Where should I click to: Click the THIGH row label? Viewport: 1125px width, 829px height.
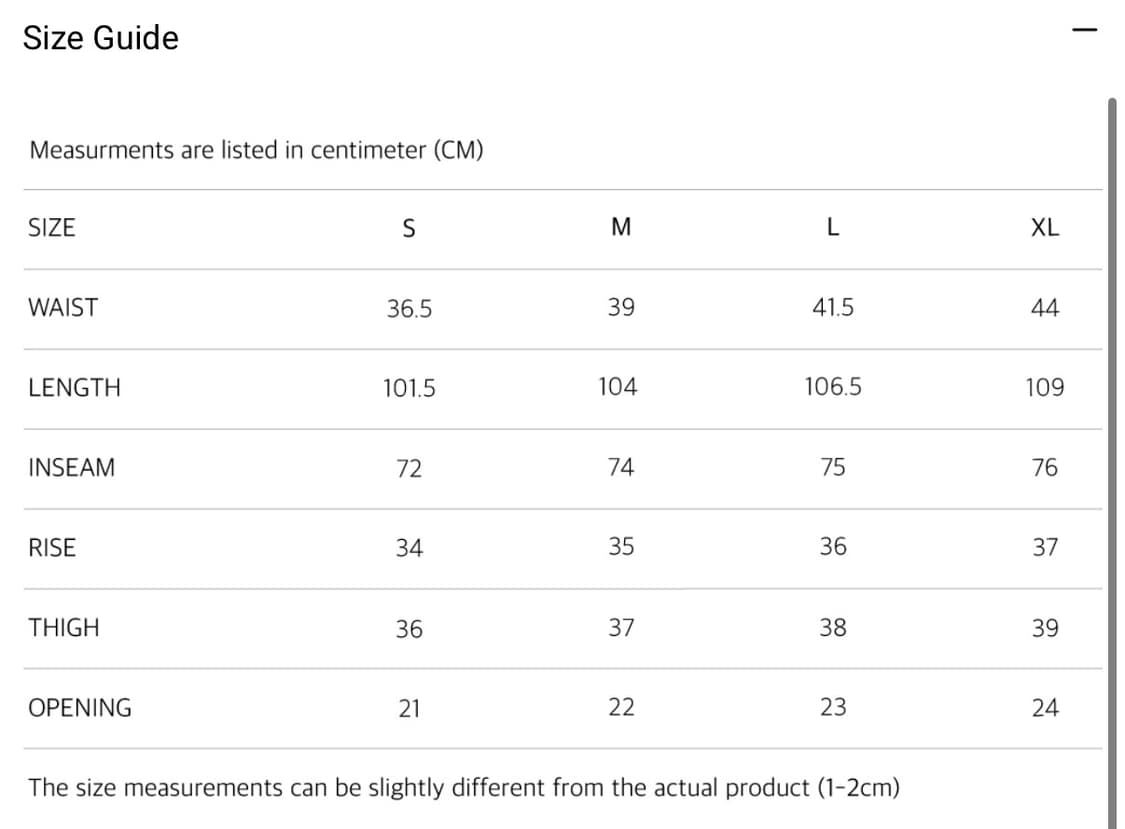(x=64, y=628)
